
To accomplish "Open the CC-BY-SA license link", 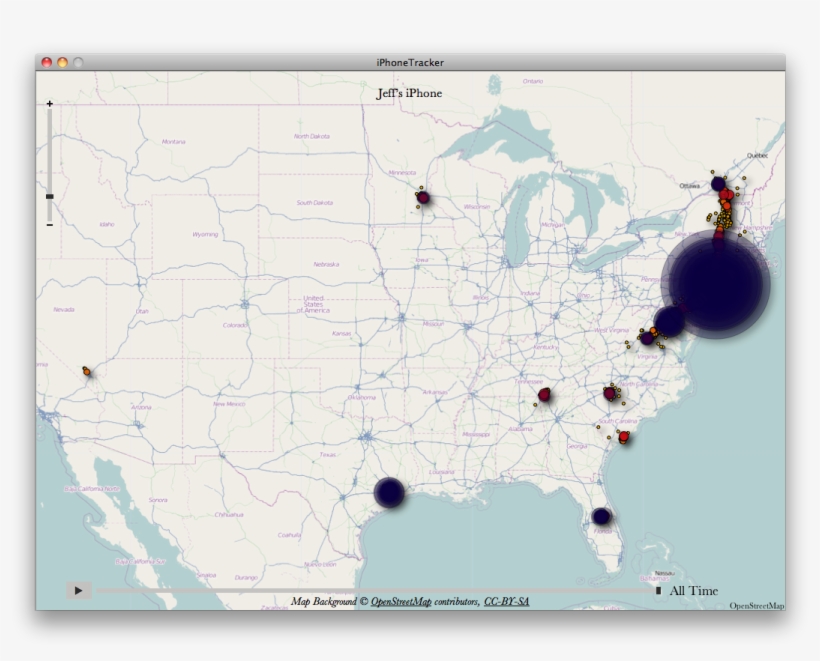I will [x=507, y=602].
